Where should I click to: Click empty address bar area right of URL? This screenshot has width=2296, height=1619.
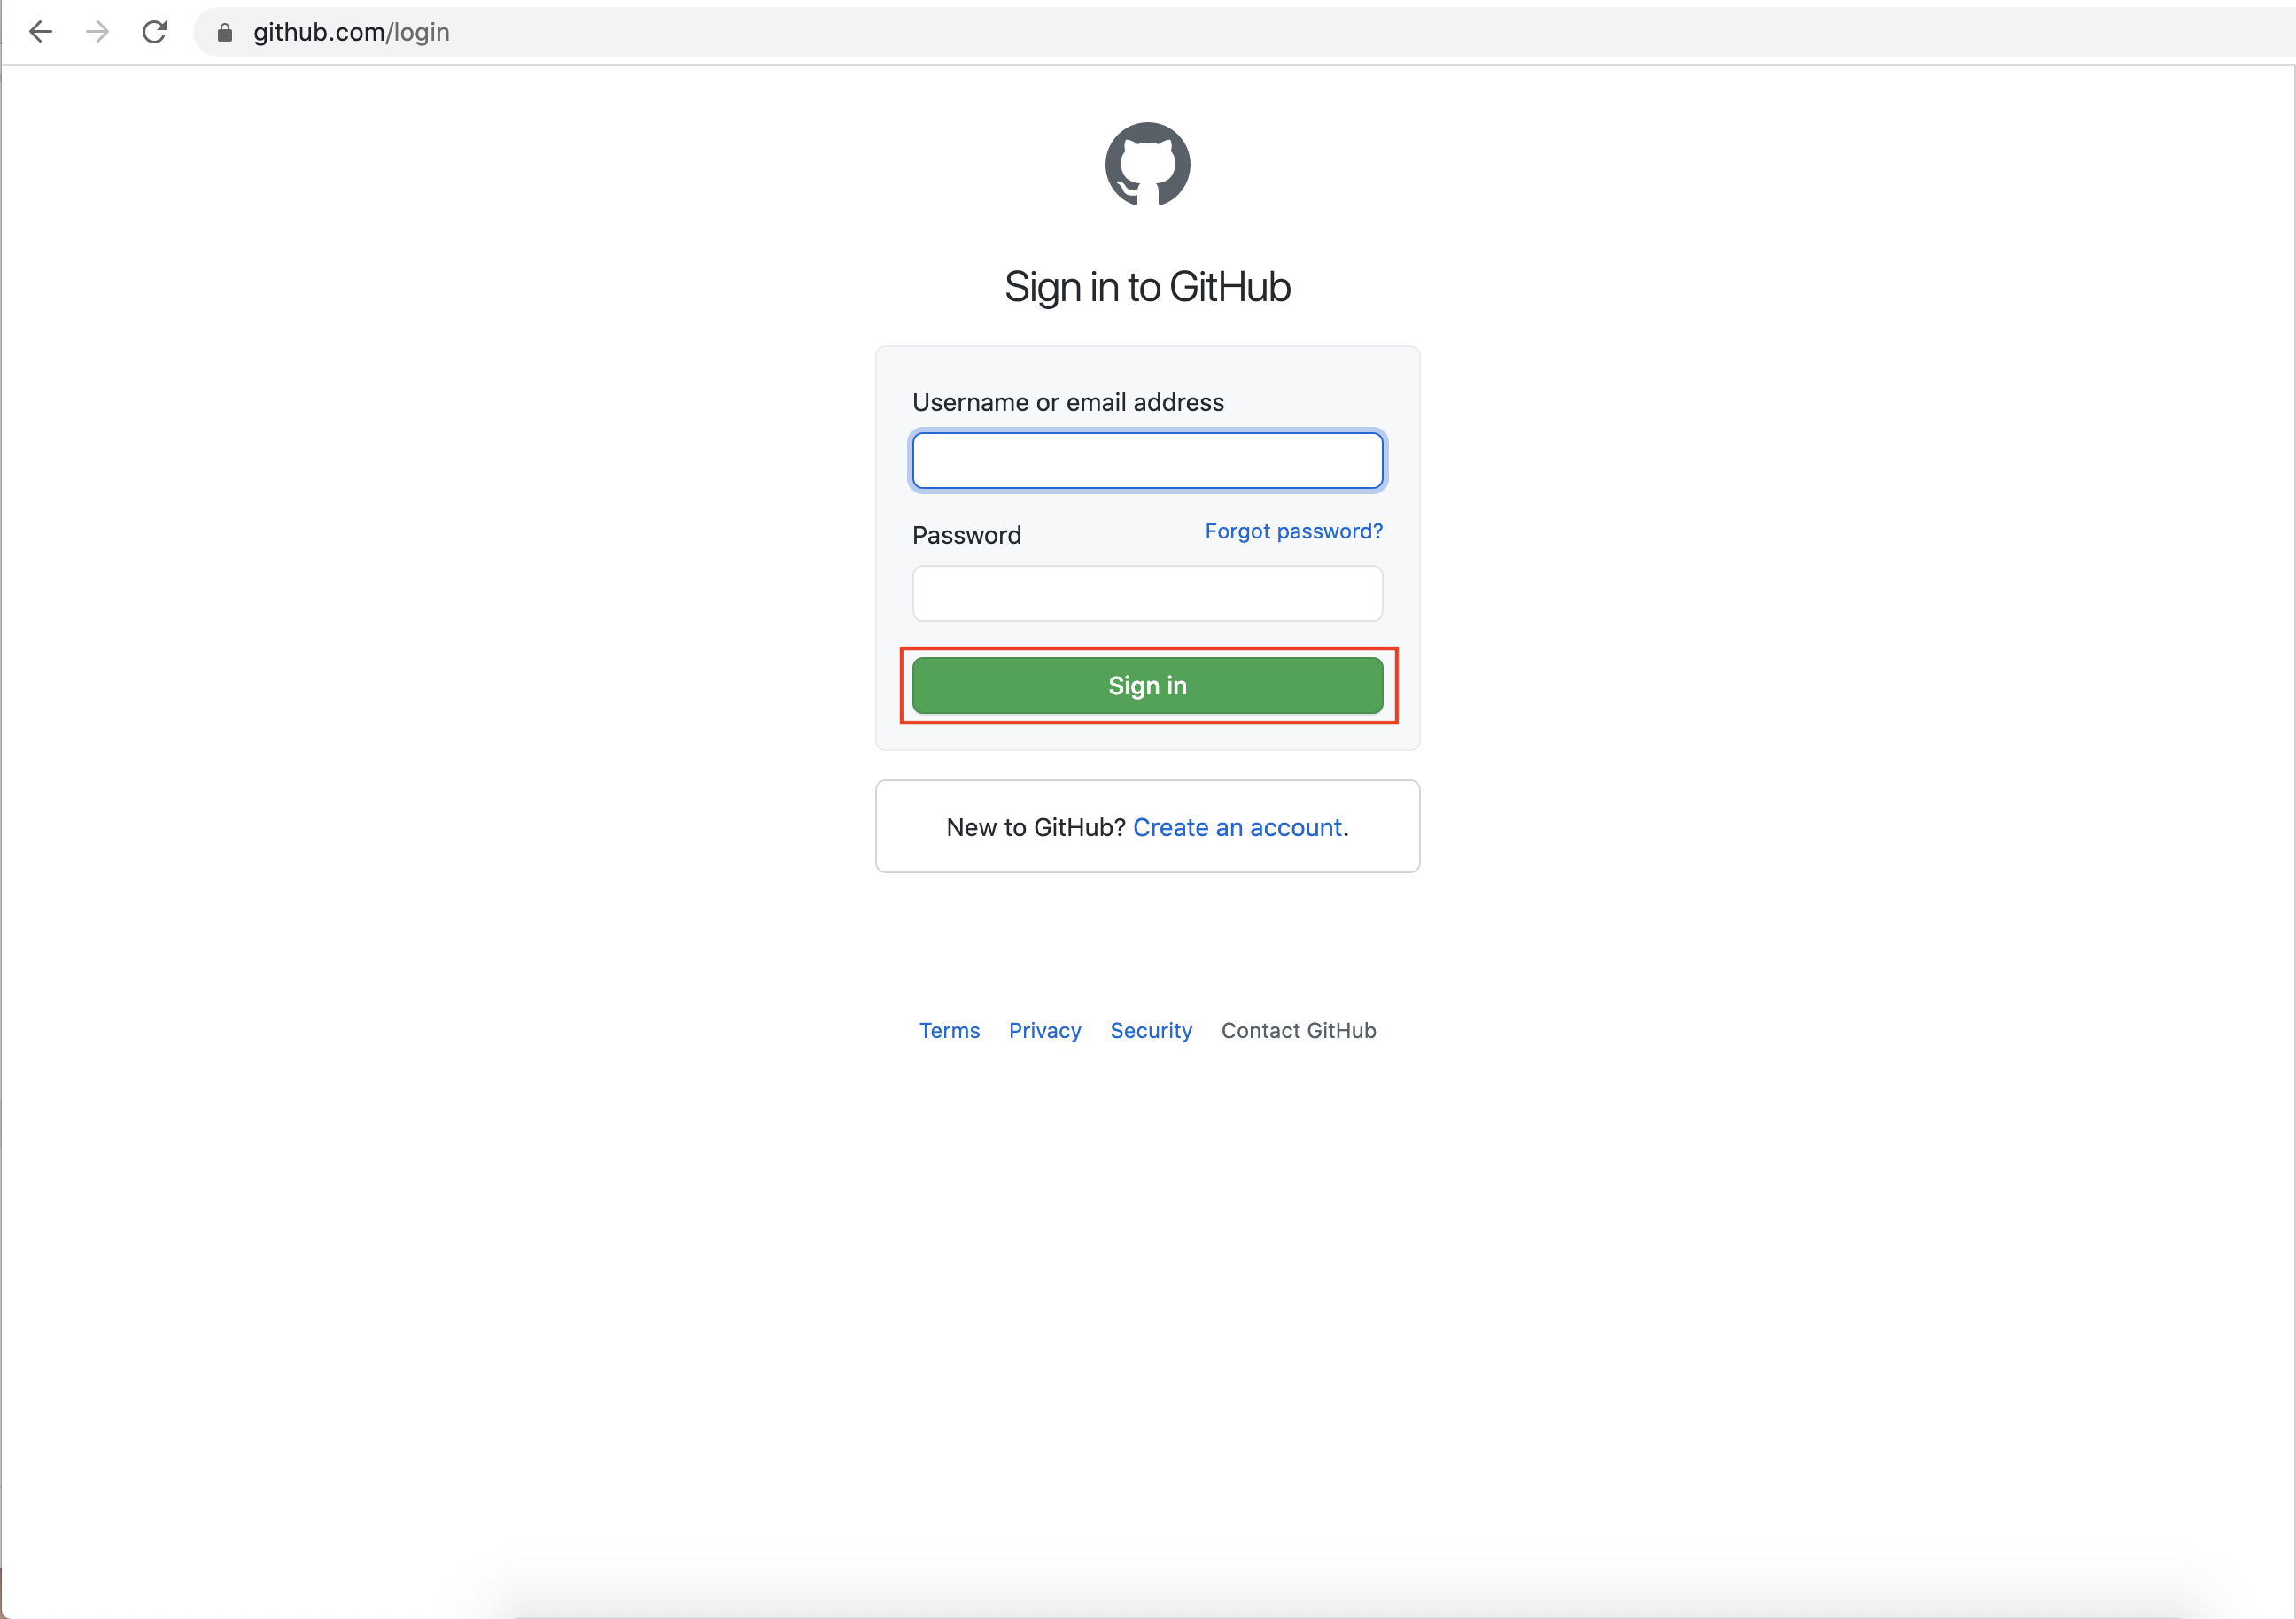click(x=1300, y=33)
